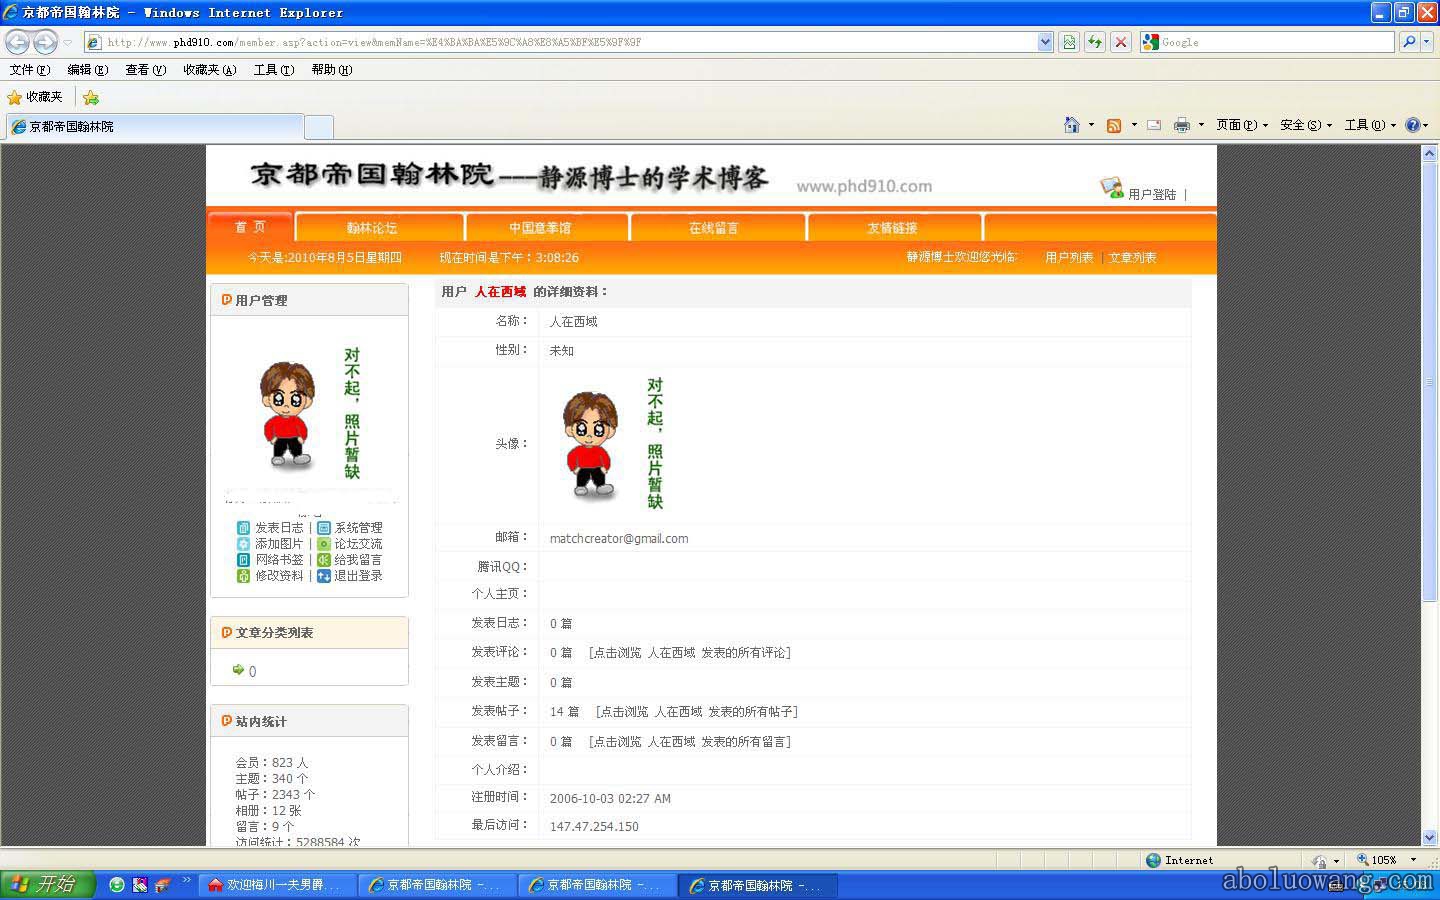Click the vertical scrollbar up arrow
The width and height of the screenshot is (1440, 900).
click(1429, 153)
